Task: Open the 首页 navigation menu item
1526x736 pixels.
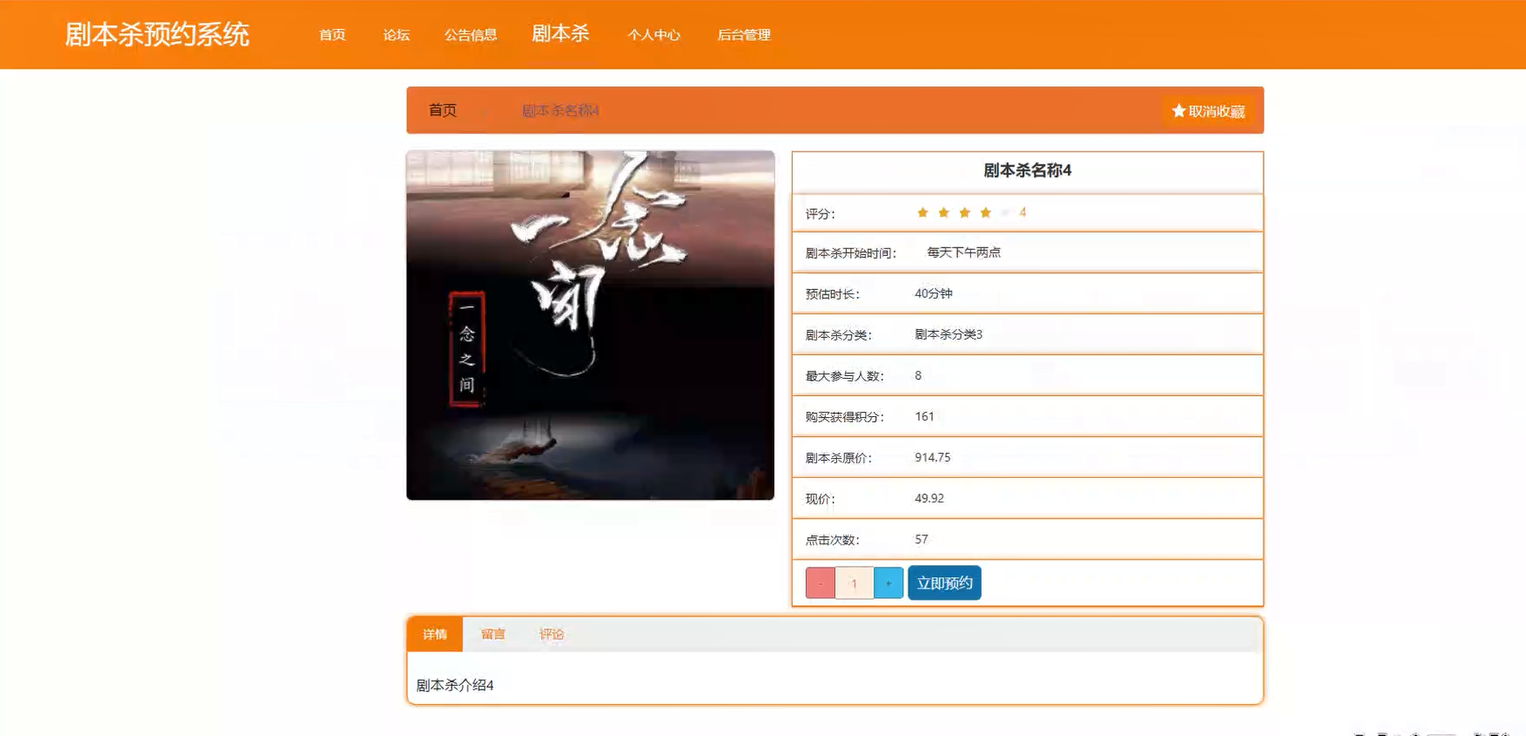Action: point(332,35)
